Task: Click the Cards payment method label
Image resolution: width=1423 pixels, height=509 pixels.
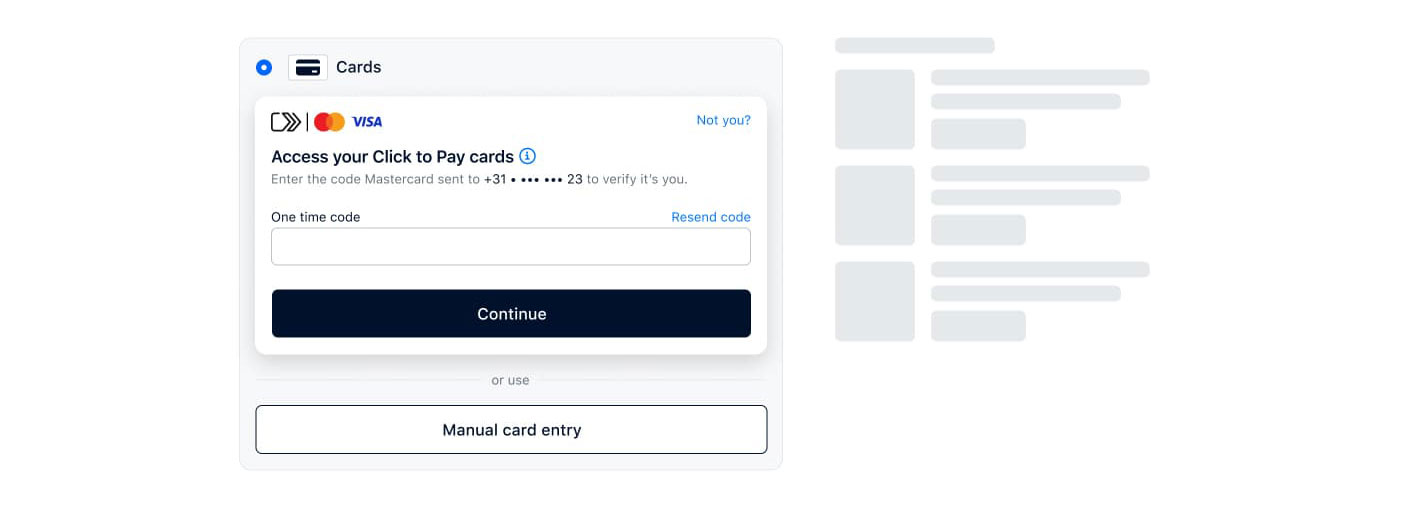Action: tap(358, 67)
